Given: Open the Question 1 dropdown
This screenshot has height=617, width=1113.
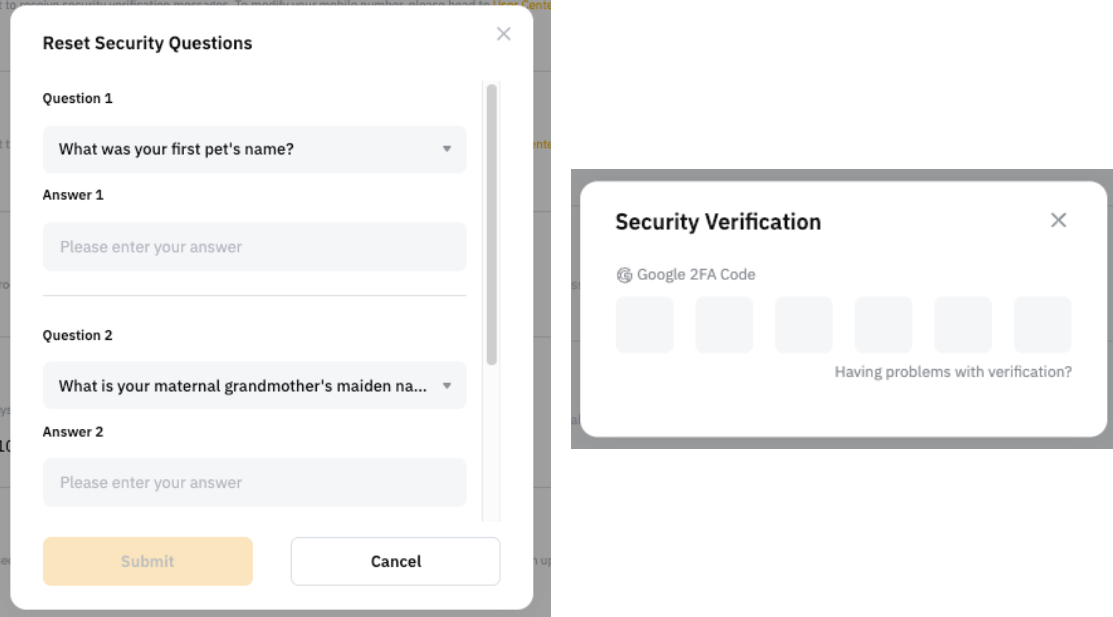Looking at the screenshot, I should (x=254, y=149).
